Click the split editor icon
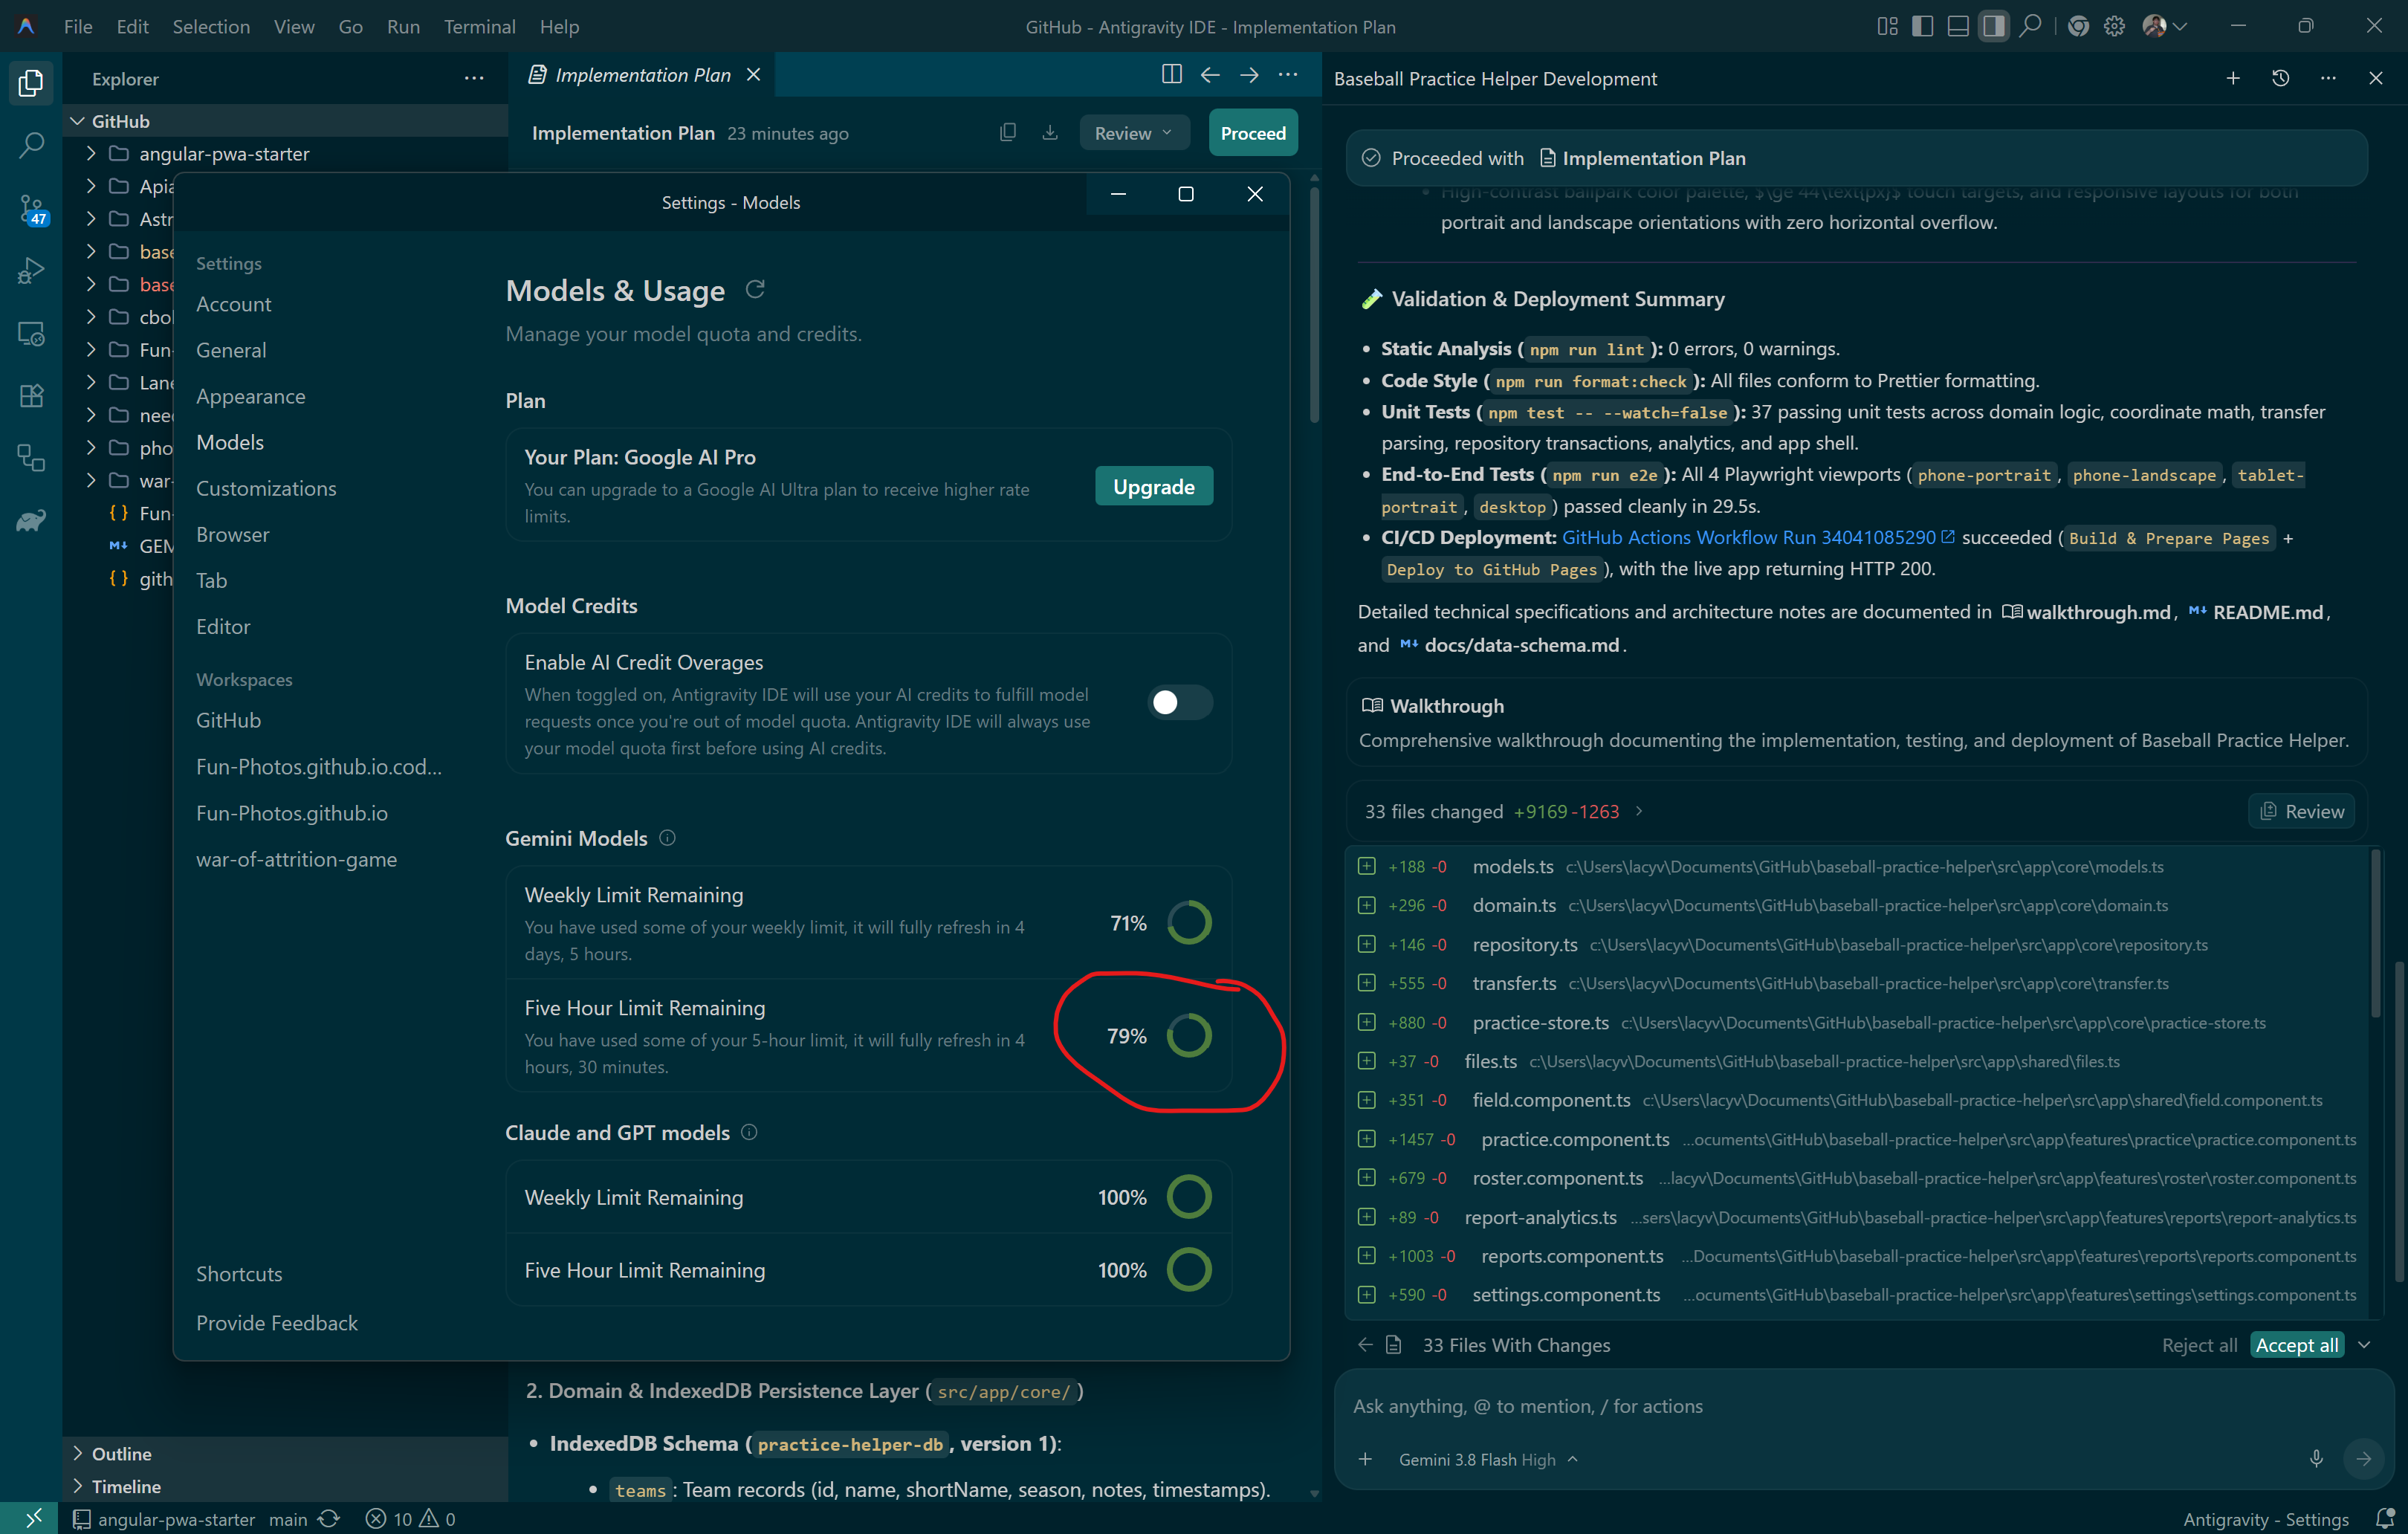This screenshot has height=1534, width=2408. 1171,75
